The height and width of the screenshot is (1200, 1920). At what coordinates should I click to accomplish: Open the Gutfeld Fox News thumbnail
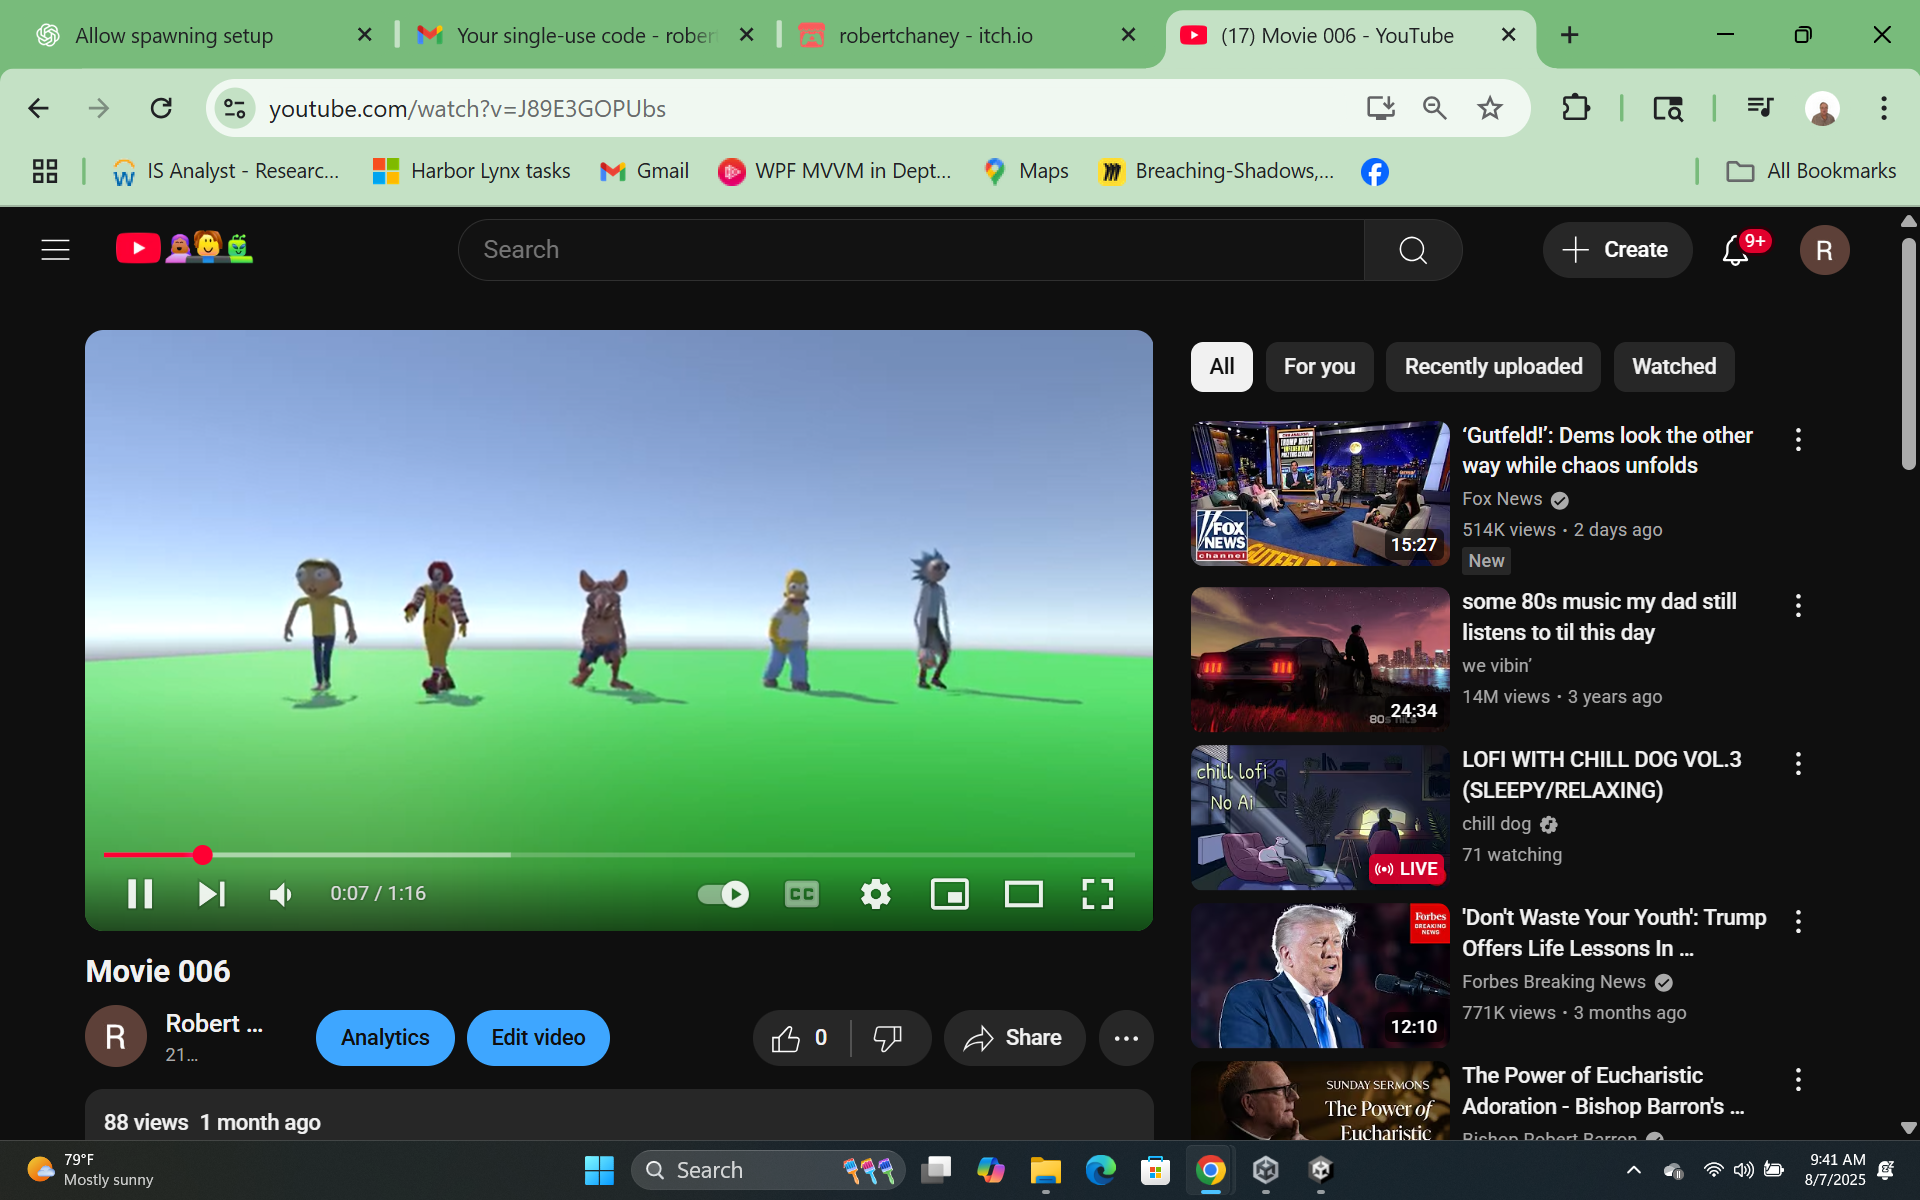coord(1320,493)
